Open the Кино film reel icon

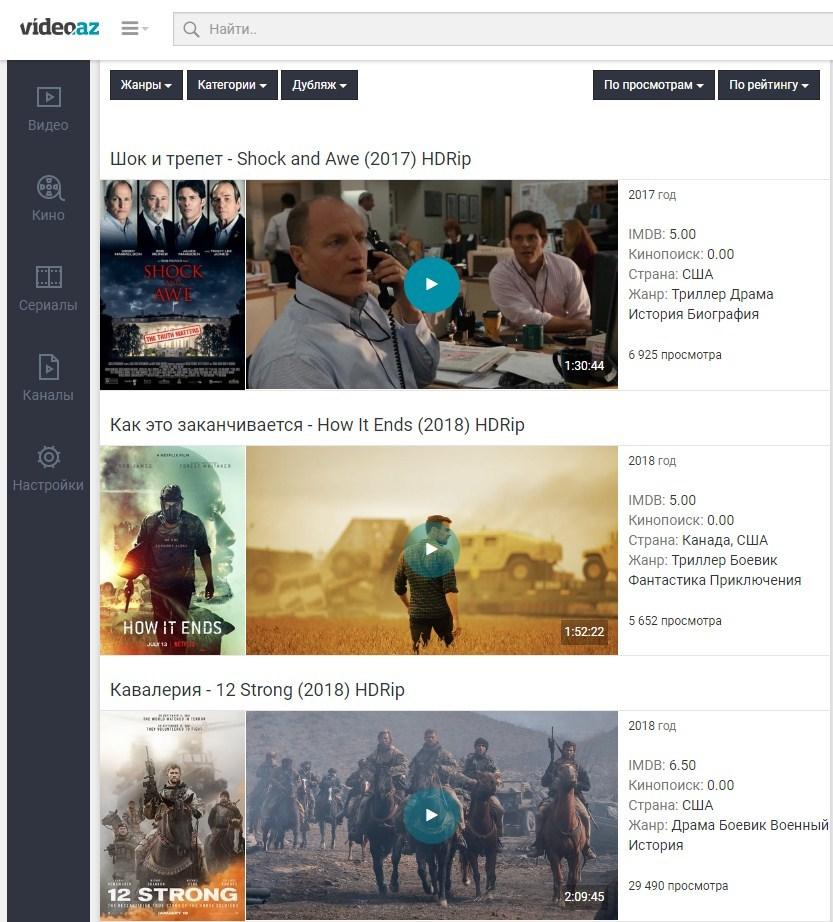pyautogui.click(x=49, y=188)
